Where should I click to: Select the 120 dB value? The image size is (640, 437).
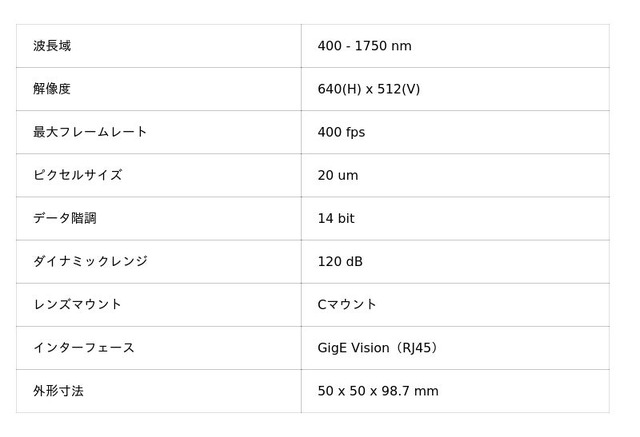click(x=340, y=261)
